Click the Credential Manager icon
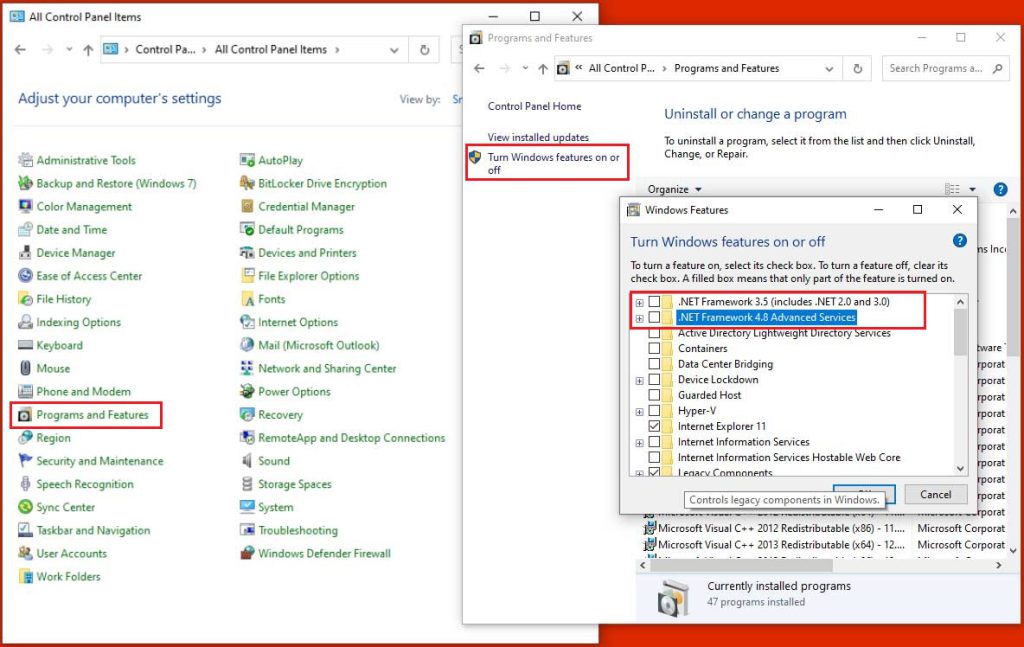 pos(247,206)
